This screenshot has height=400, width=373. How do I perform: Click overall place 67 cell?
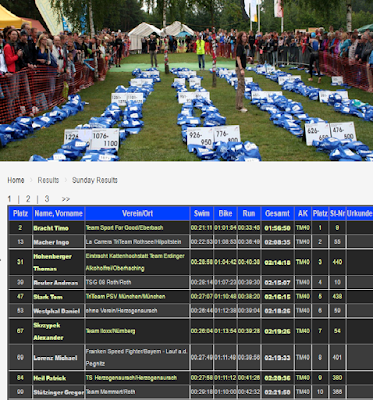20,331
